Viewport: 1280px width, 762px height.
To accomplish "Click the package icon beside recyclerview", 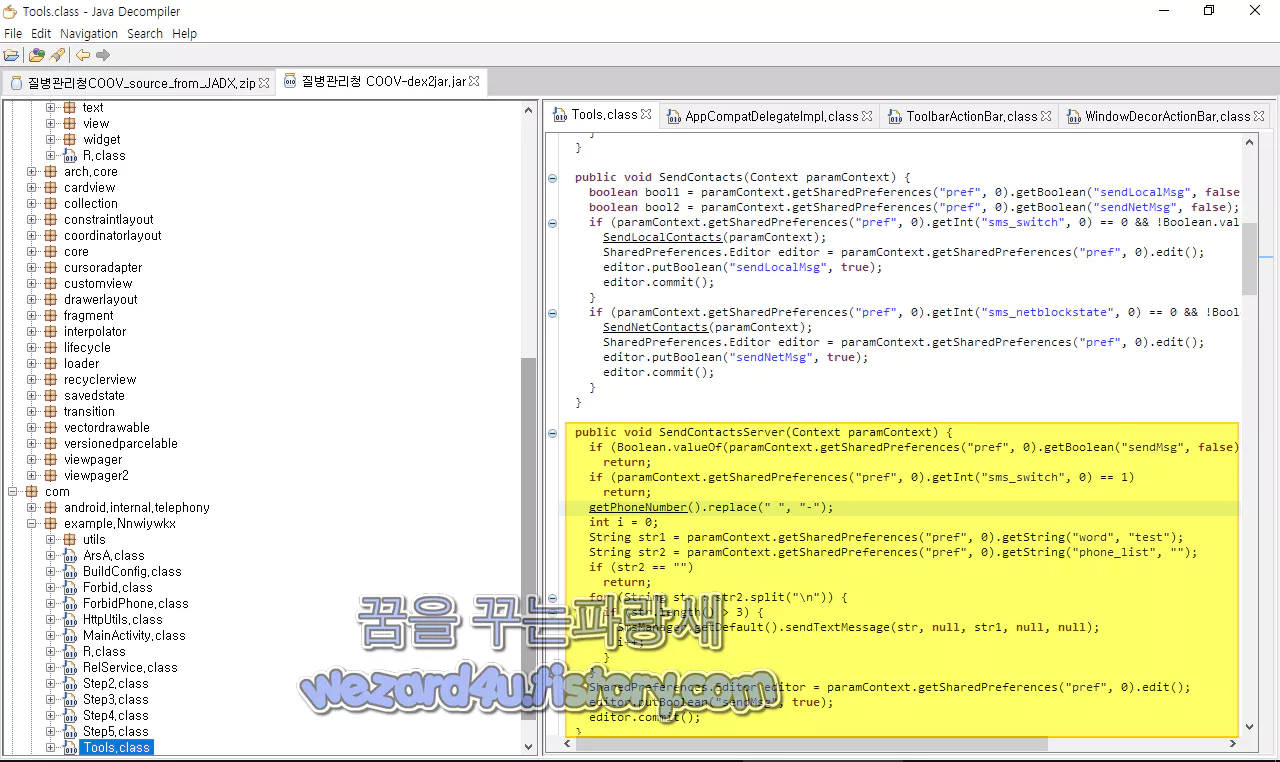I will pyautogui.click(x=51, y=380).
